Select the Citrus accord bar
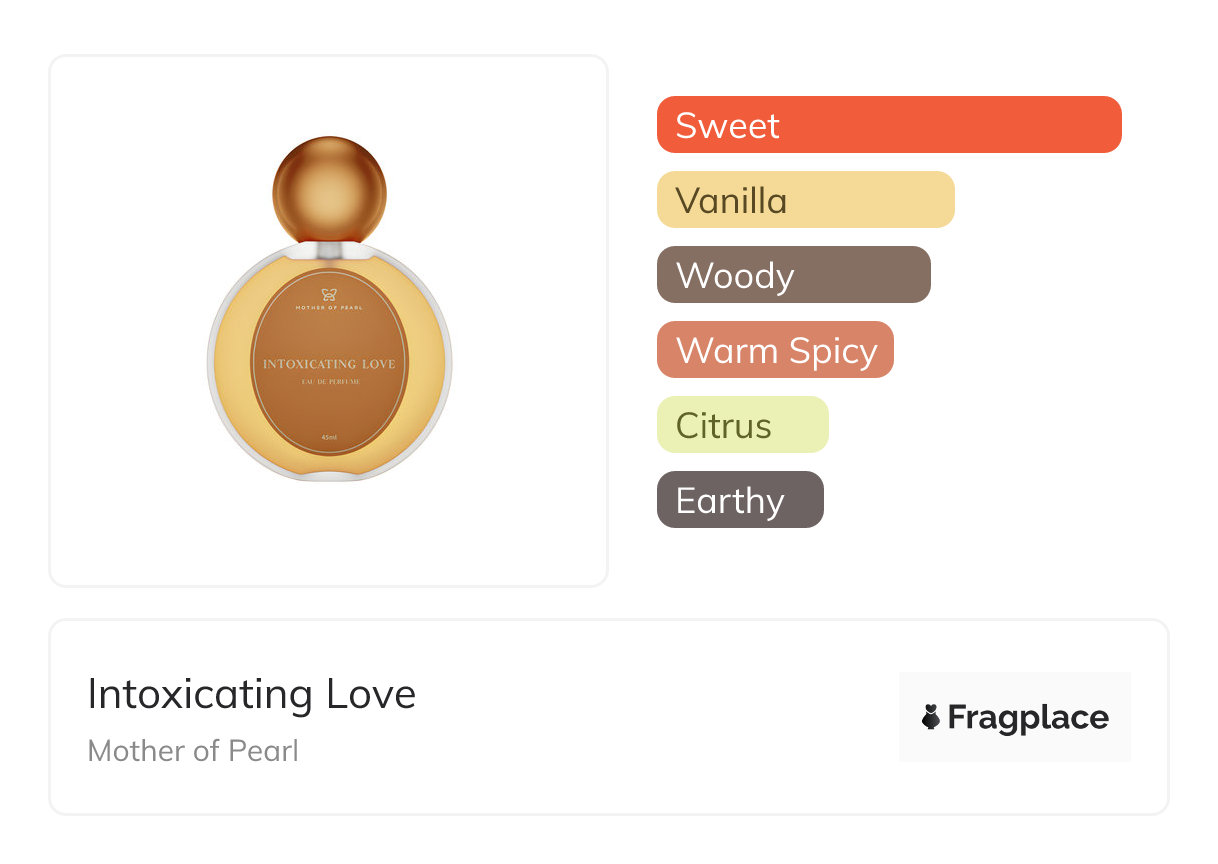Viewport: 1218px width, 864px height. 742,425
